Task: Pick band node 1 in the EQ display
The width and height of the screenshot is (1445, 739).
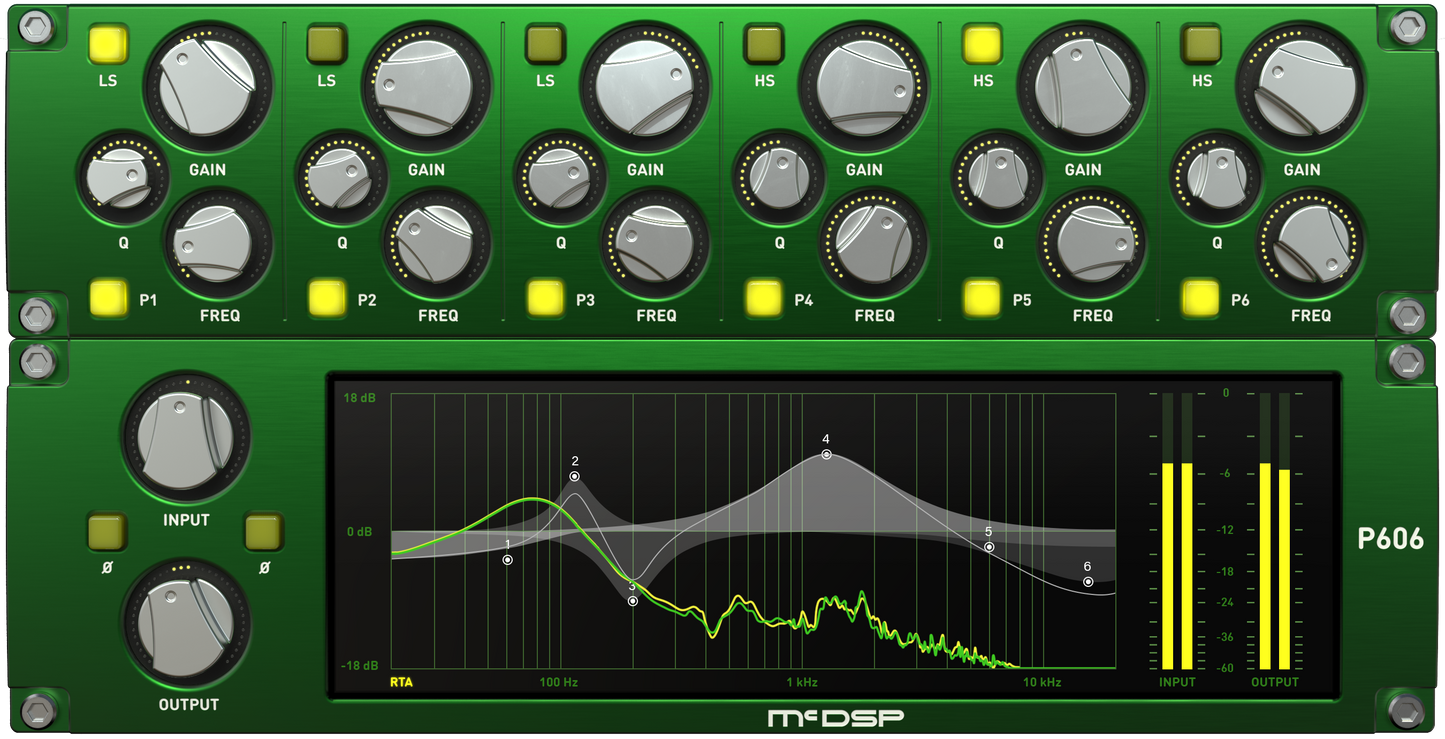Action: tap(508, 560)
